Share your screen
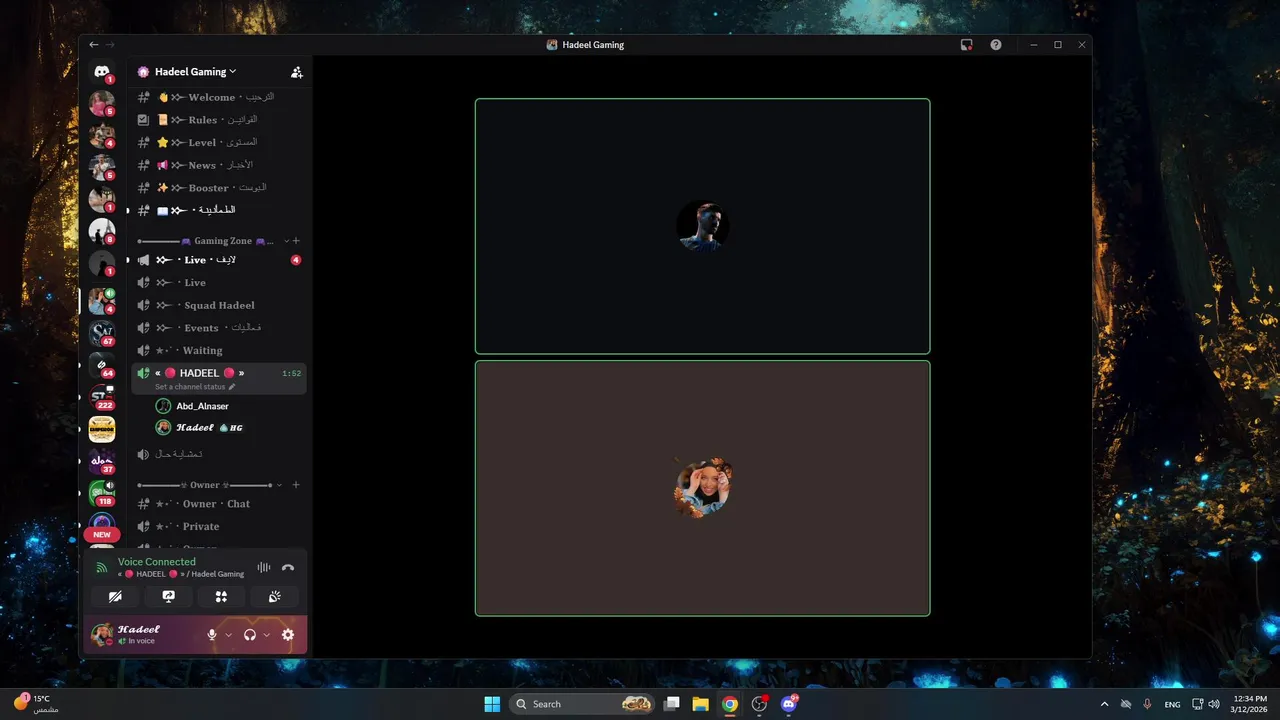 point(169,597)
